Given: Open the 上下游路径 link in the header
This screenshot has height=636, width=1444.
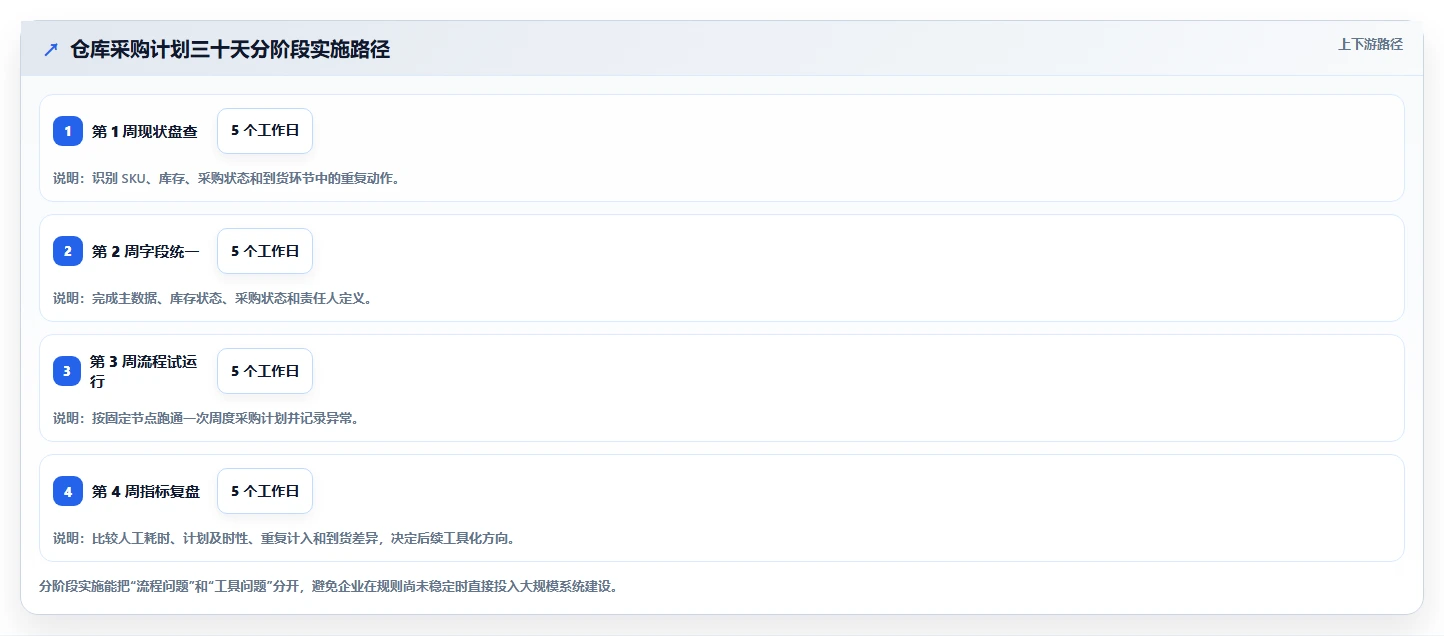Looking at the screenshot, I should [x=1370, y=44].
